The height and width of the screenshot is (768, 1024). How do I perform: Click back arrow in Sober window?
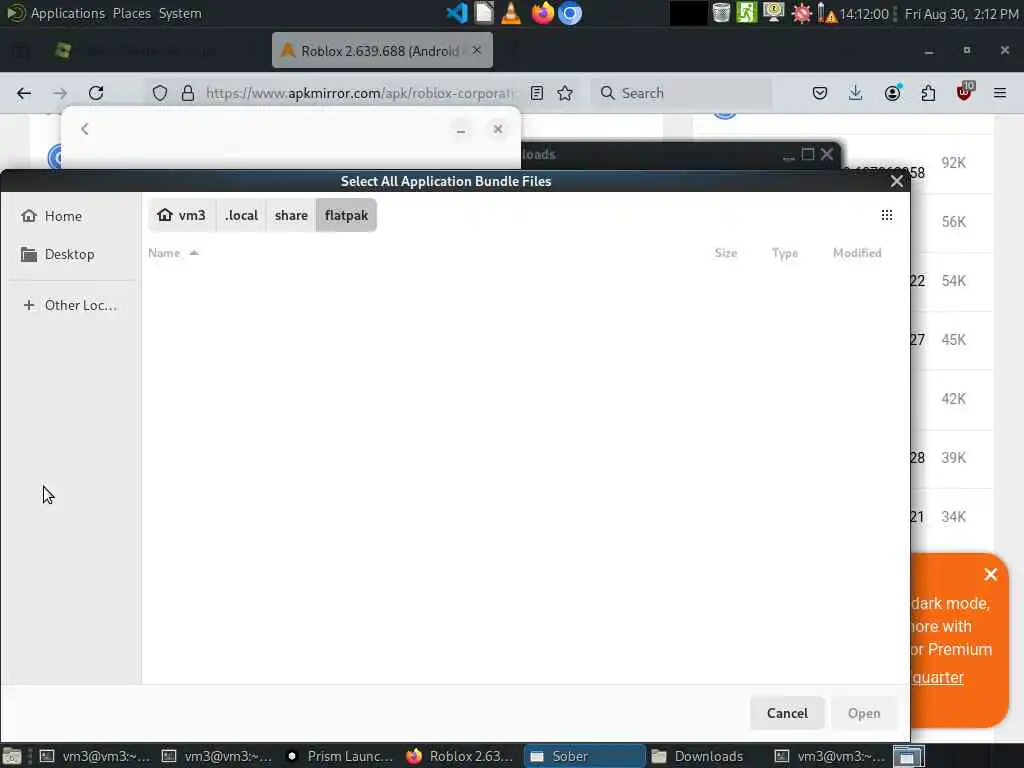(x=85, y=129)
